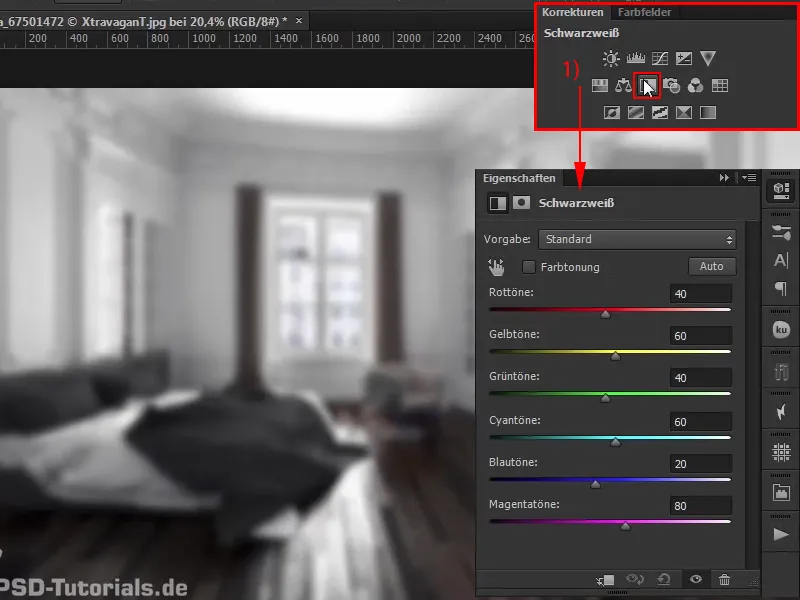Select the Color Balance adjustment icon

(625, 86)
